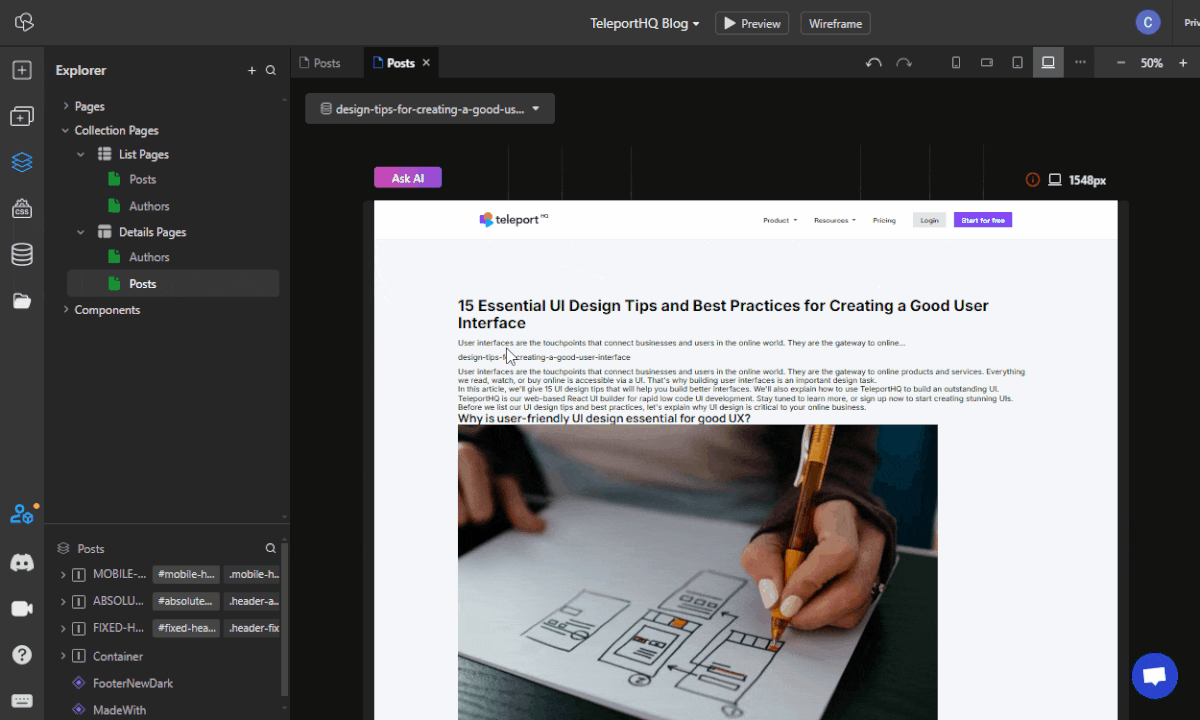
Task: Select Posts under List Pages
Action: pos(142,180)
